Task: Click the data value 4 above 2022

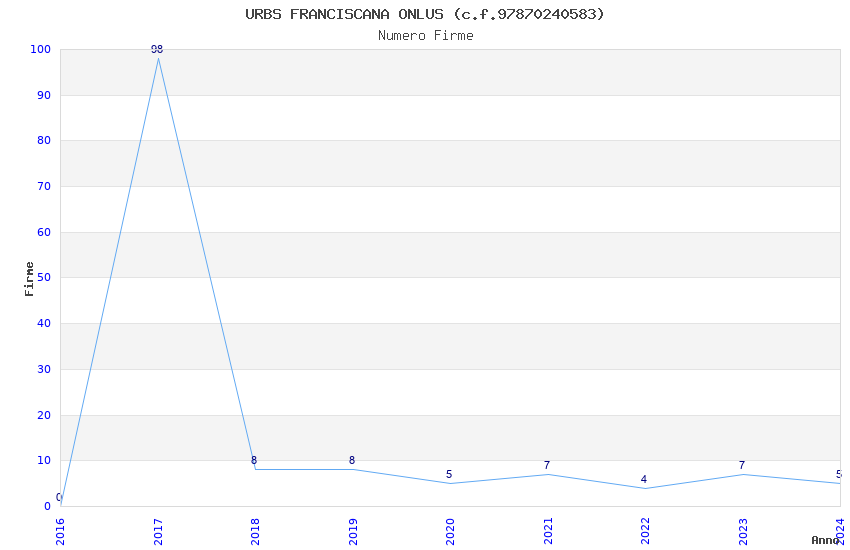Action: click(644, 480)
